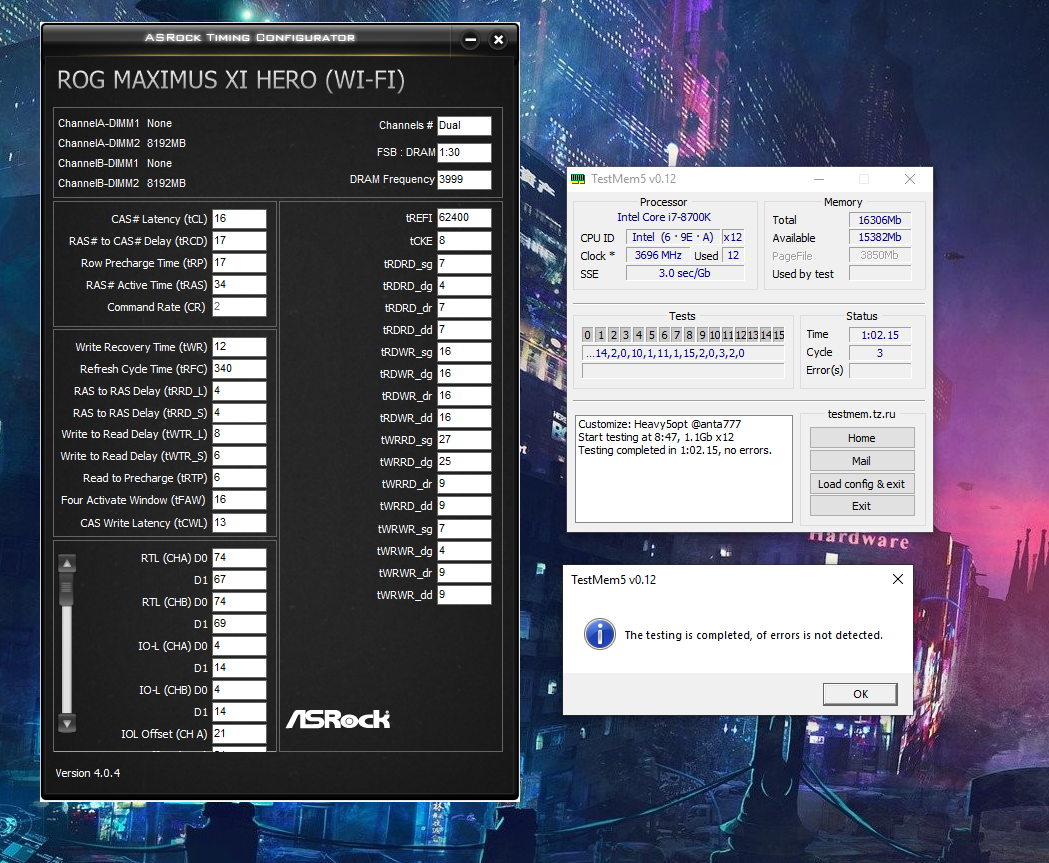This screenshot has width=1049, height=863.
Task: Click the RTL (CHB) D0 field
Action: [x=240, y=602]
